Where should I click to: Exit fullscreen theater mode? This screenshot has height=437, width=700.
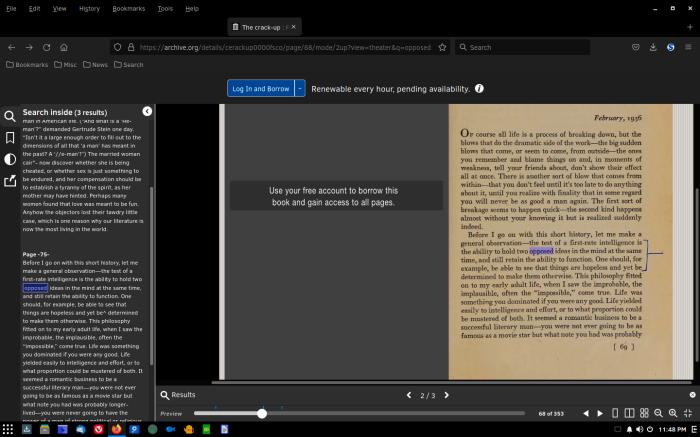pyautogui.click(x=688, y=413)
